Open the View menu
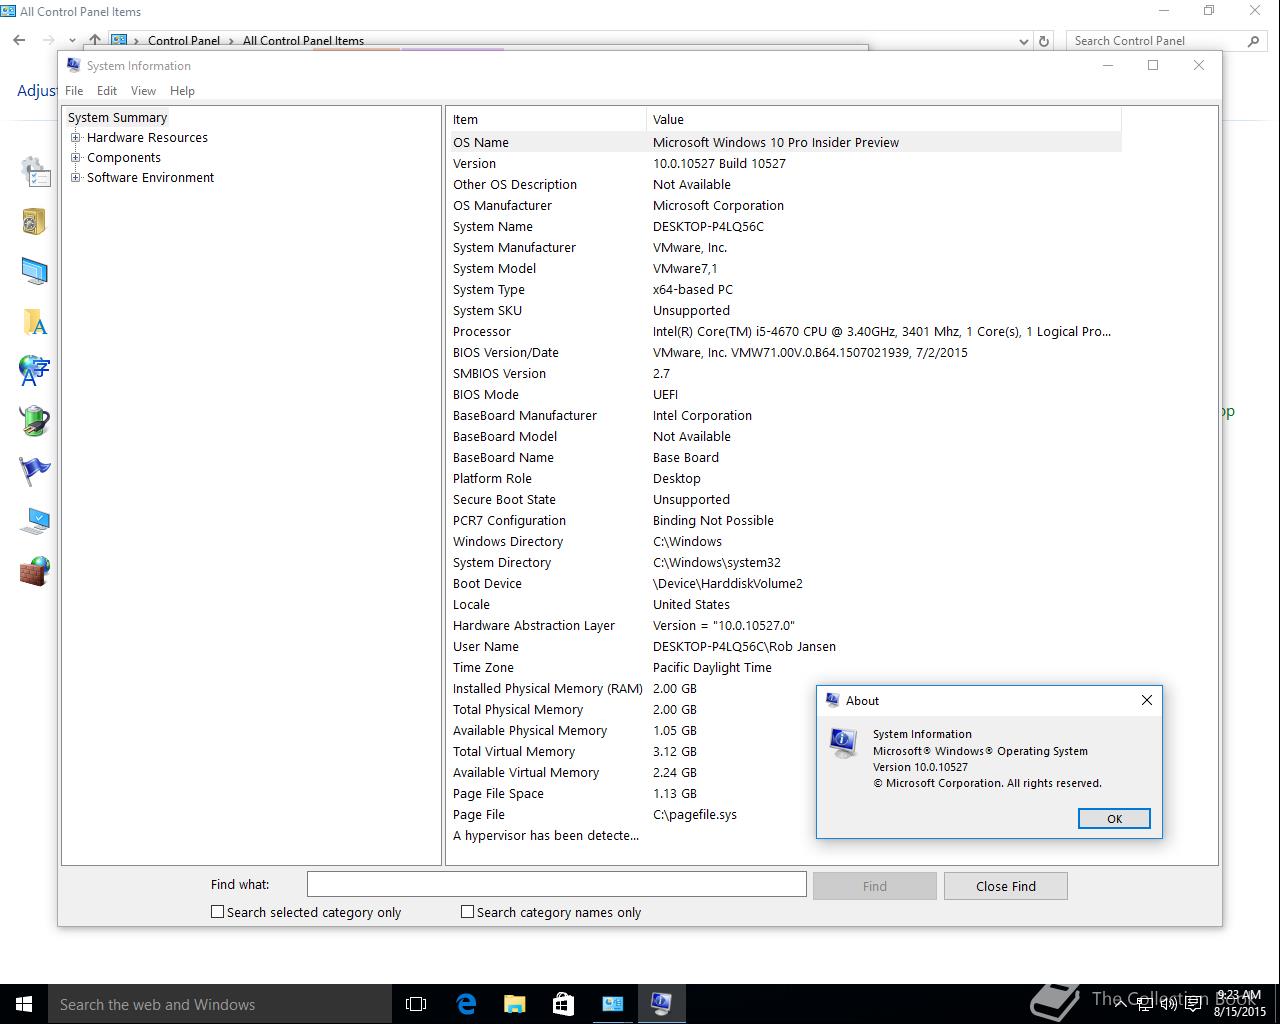Screen dimensions: 1280x1024 (143, 90)
